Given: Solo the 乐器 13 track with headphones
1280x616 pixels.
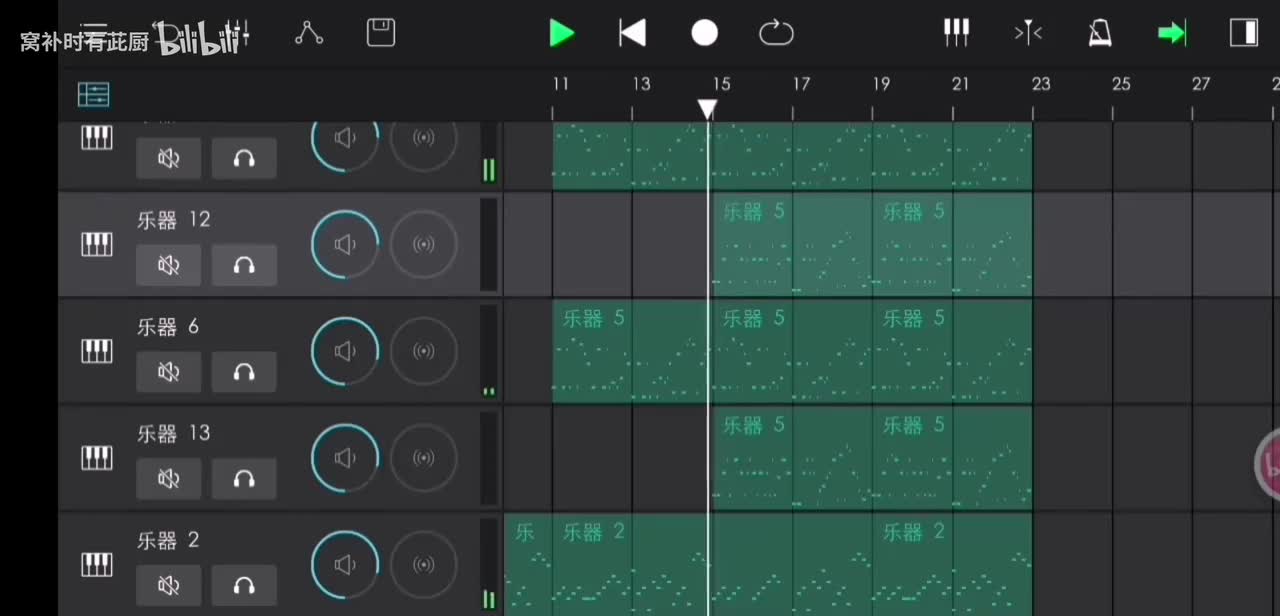Looking at the screenshot, I should click(244, 479).
